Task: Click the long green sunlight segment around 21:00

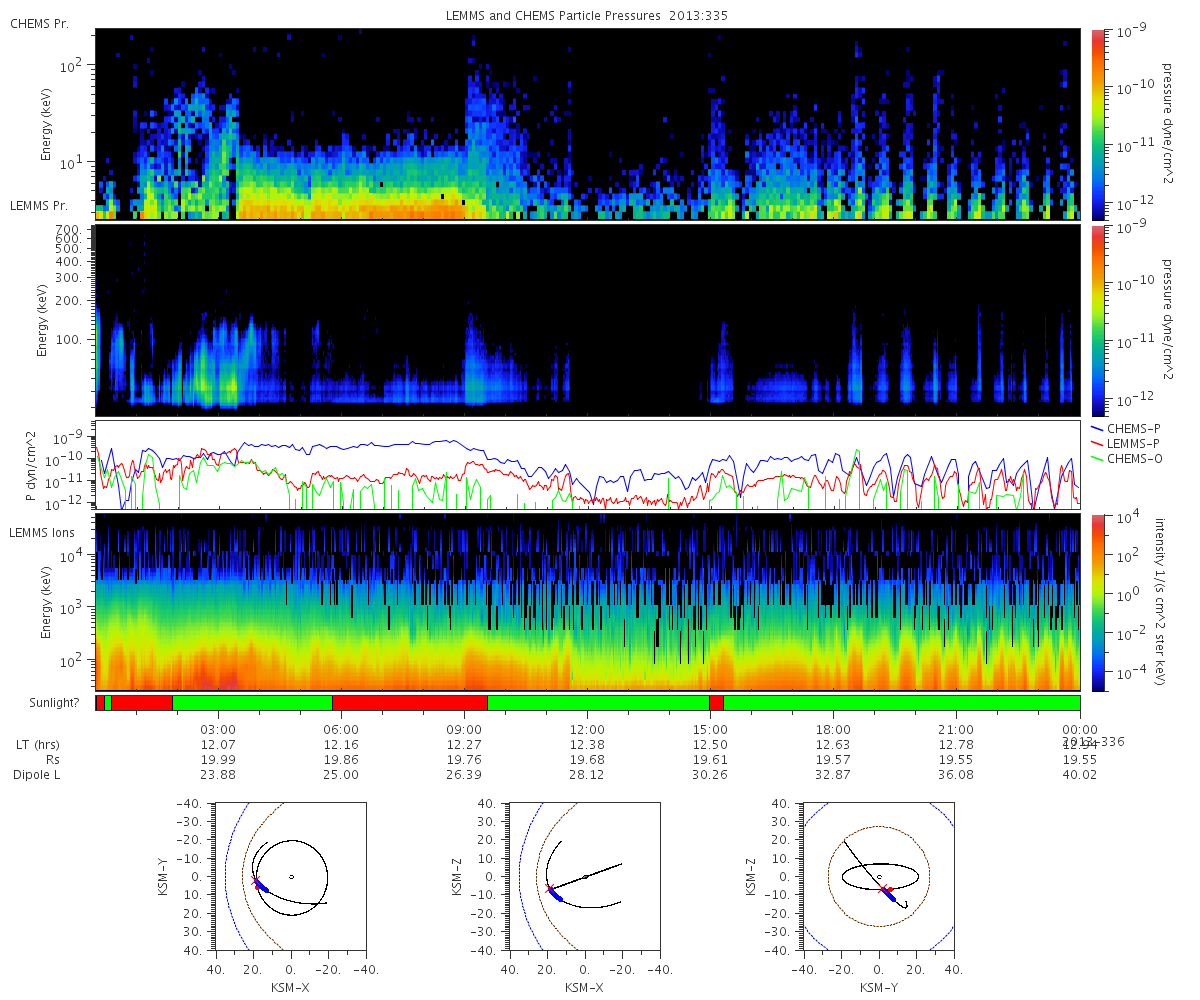Action: pyautogui.click(x=902, y=703)
